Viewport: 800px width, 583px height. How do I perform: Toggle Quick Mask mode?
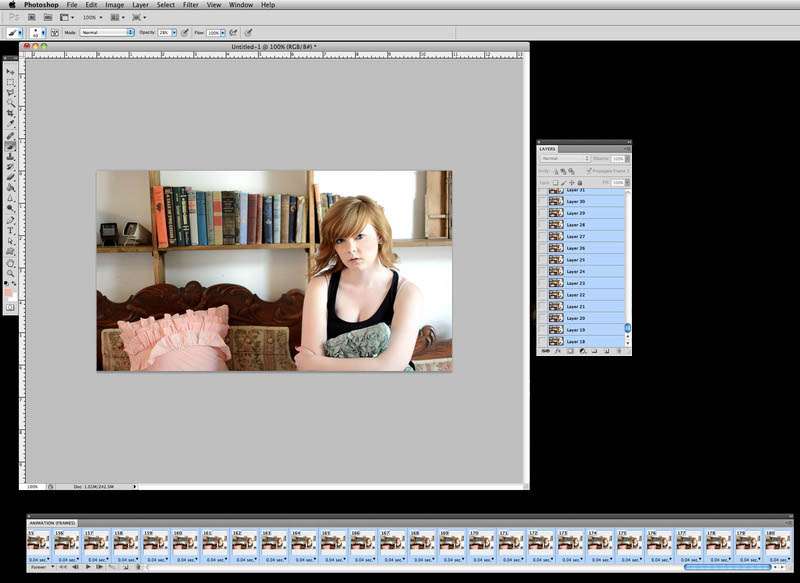[x=10, y=308]
